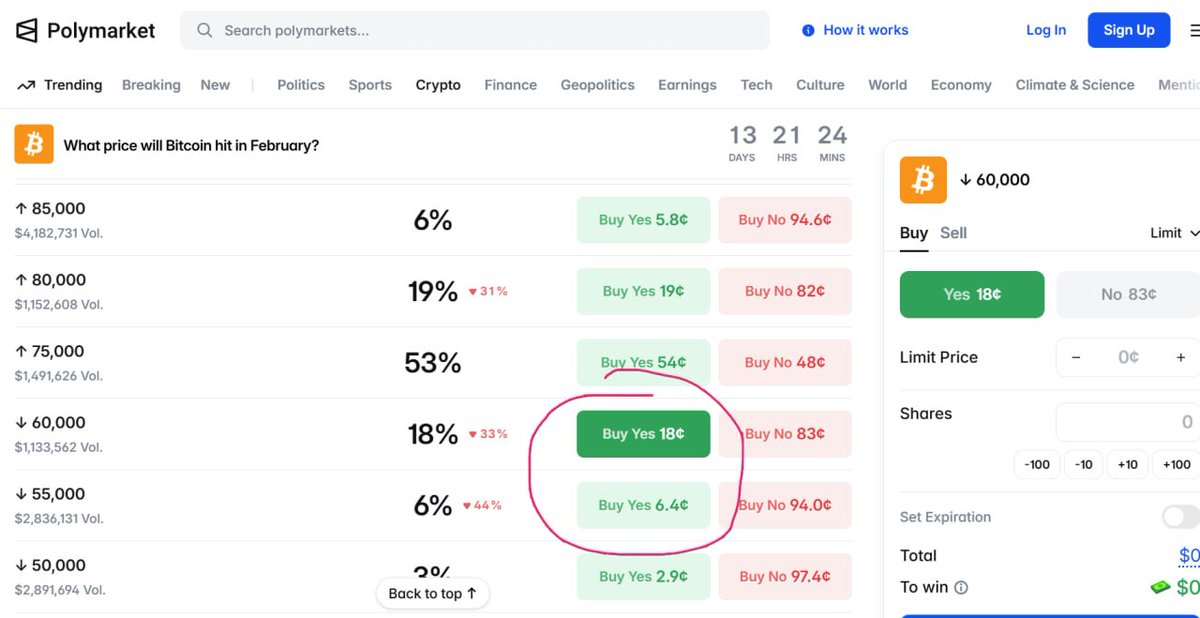Image resolution: width=1200 pixels, height=618 pixels.
Task: Click the 53% chance value
Action: click(433, 362)
